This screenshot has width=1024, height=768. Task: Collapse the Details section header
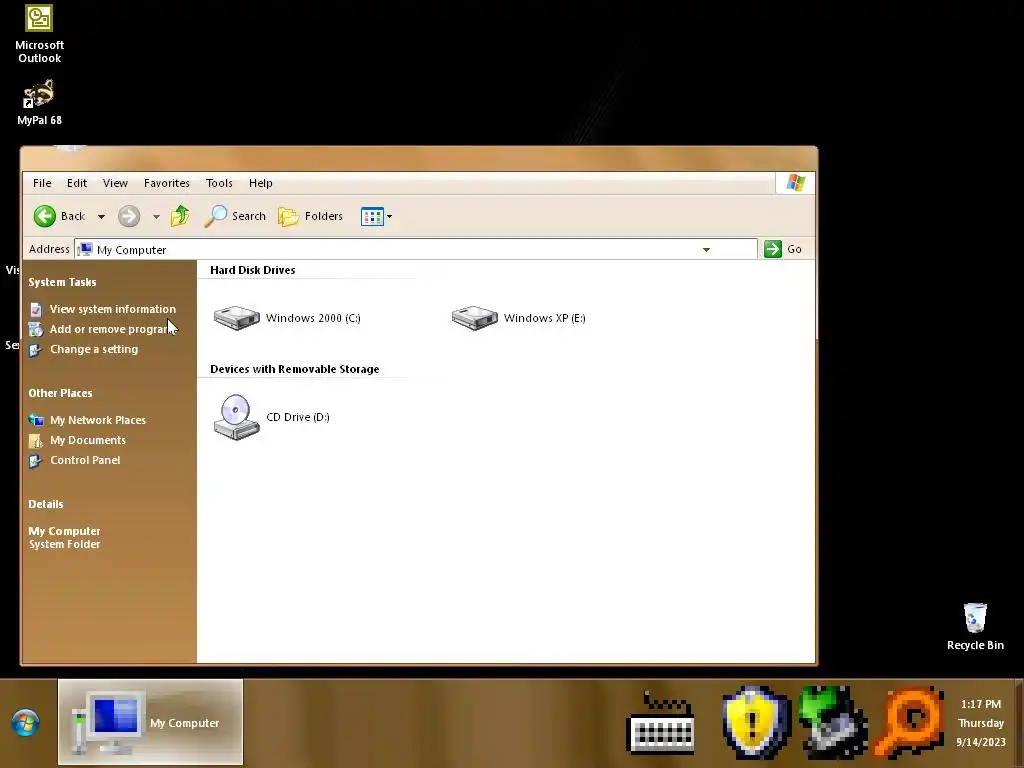tap(46, 504)
